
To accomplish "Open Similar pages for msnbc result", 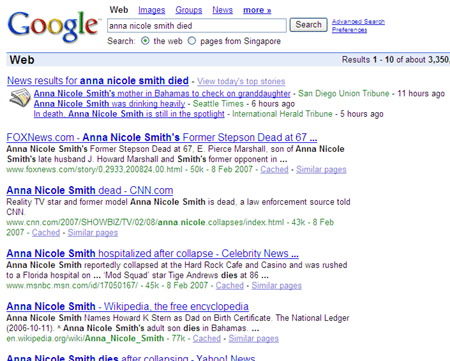I will click(x=276, y=286).
